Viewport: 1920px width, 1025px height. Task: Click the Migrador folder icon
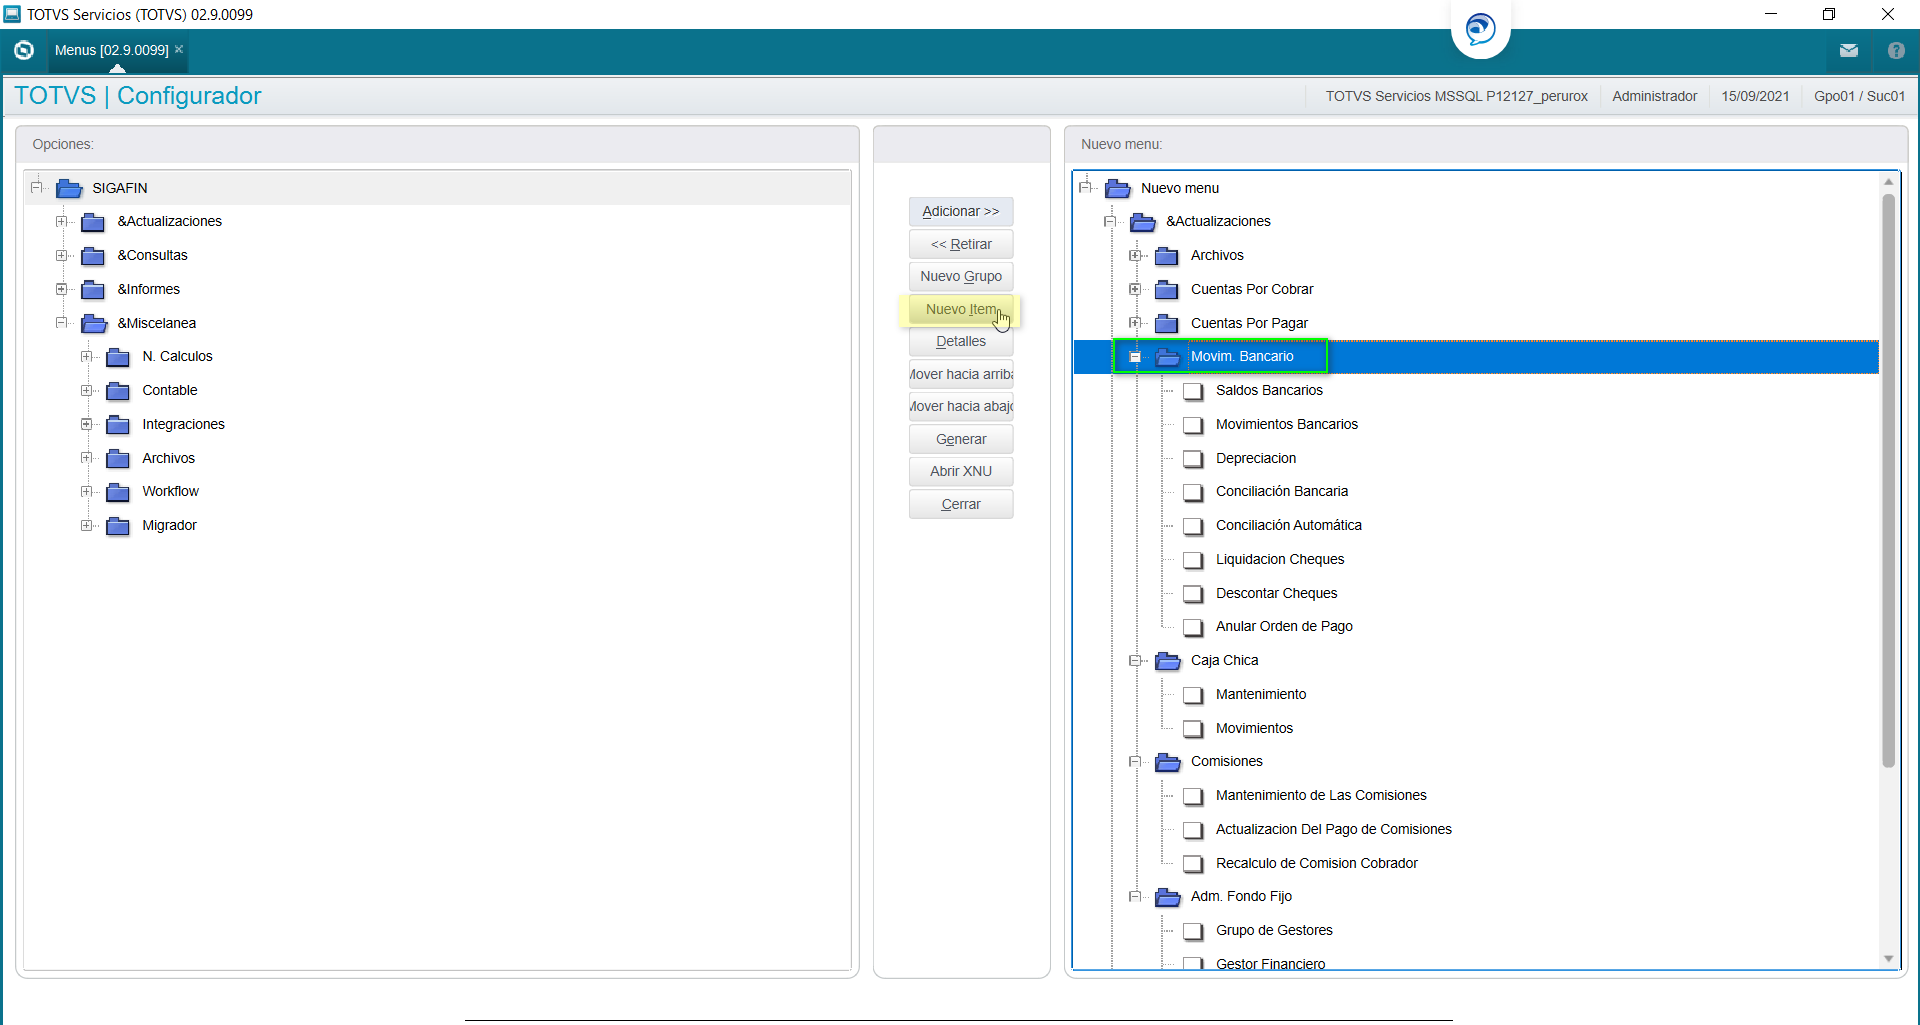(x=118, y=526)
